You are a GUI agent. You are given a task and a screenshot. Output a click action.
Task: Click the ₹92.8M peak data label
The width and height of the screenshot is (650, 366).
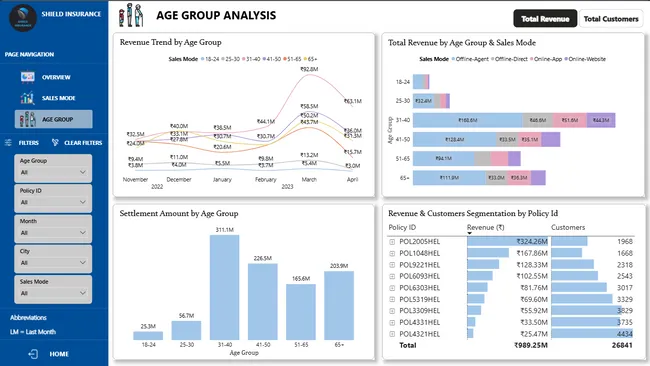click(309, 69)
